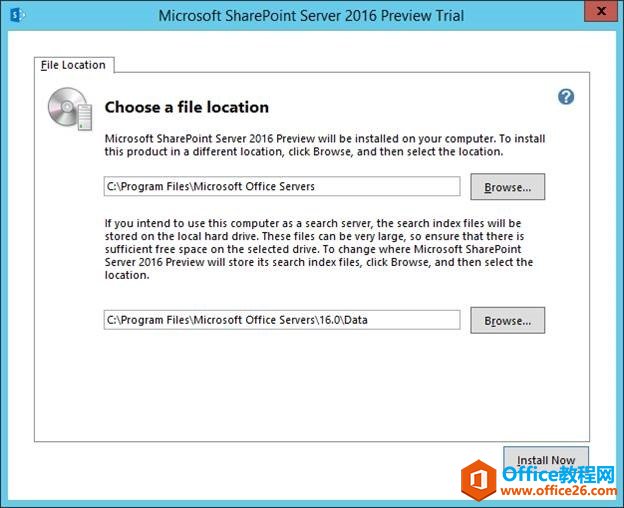Click the Choose a file location heading
The image size is (624, 508).
(187, 107)
